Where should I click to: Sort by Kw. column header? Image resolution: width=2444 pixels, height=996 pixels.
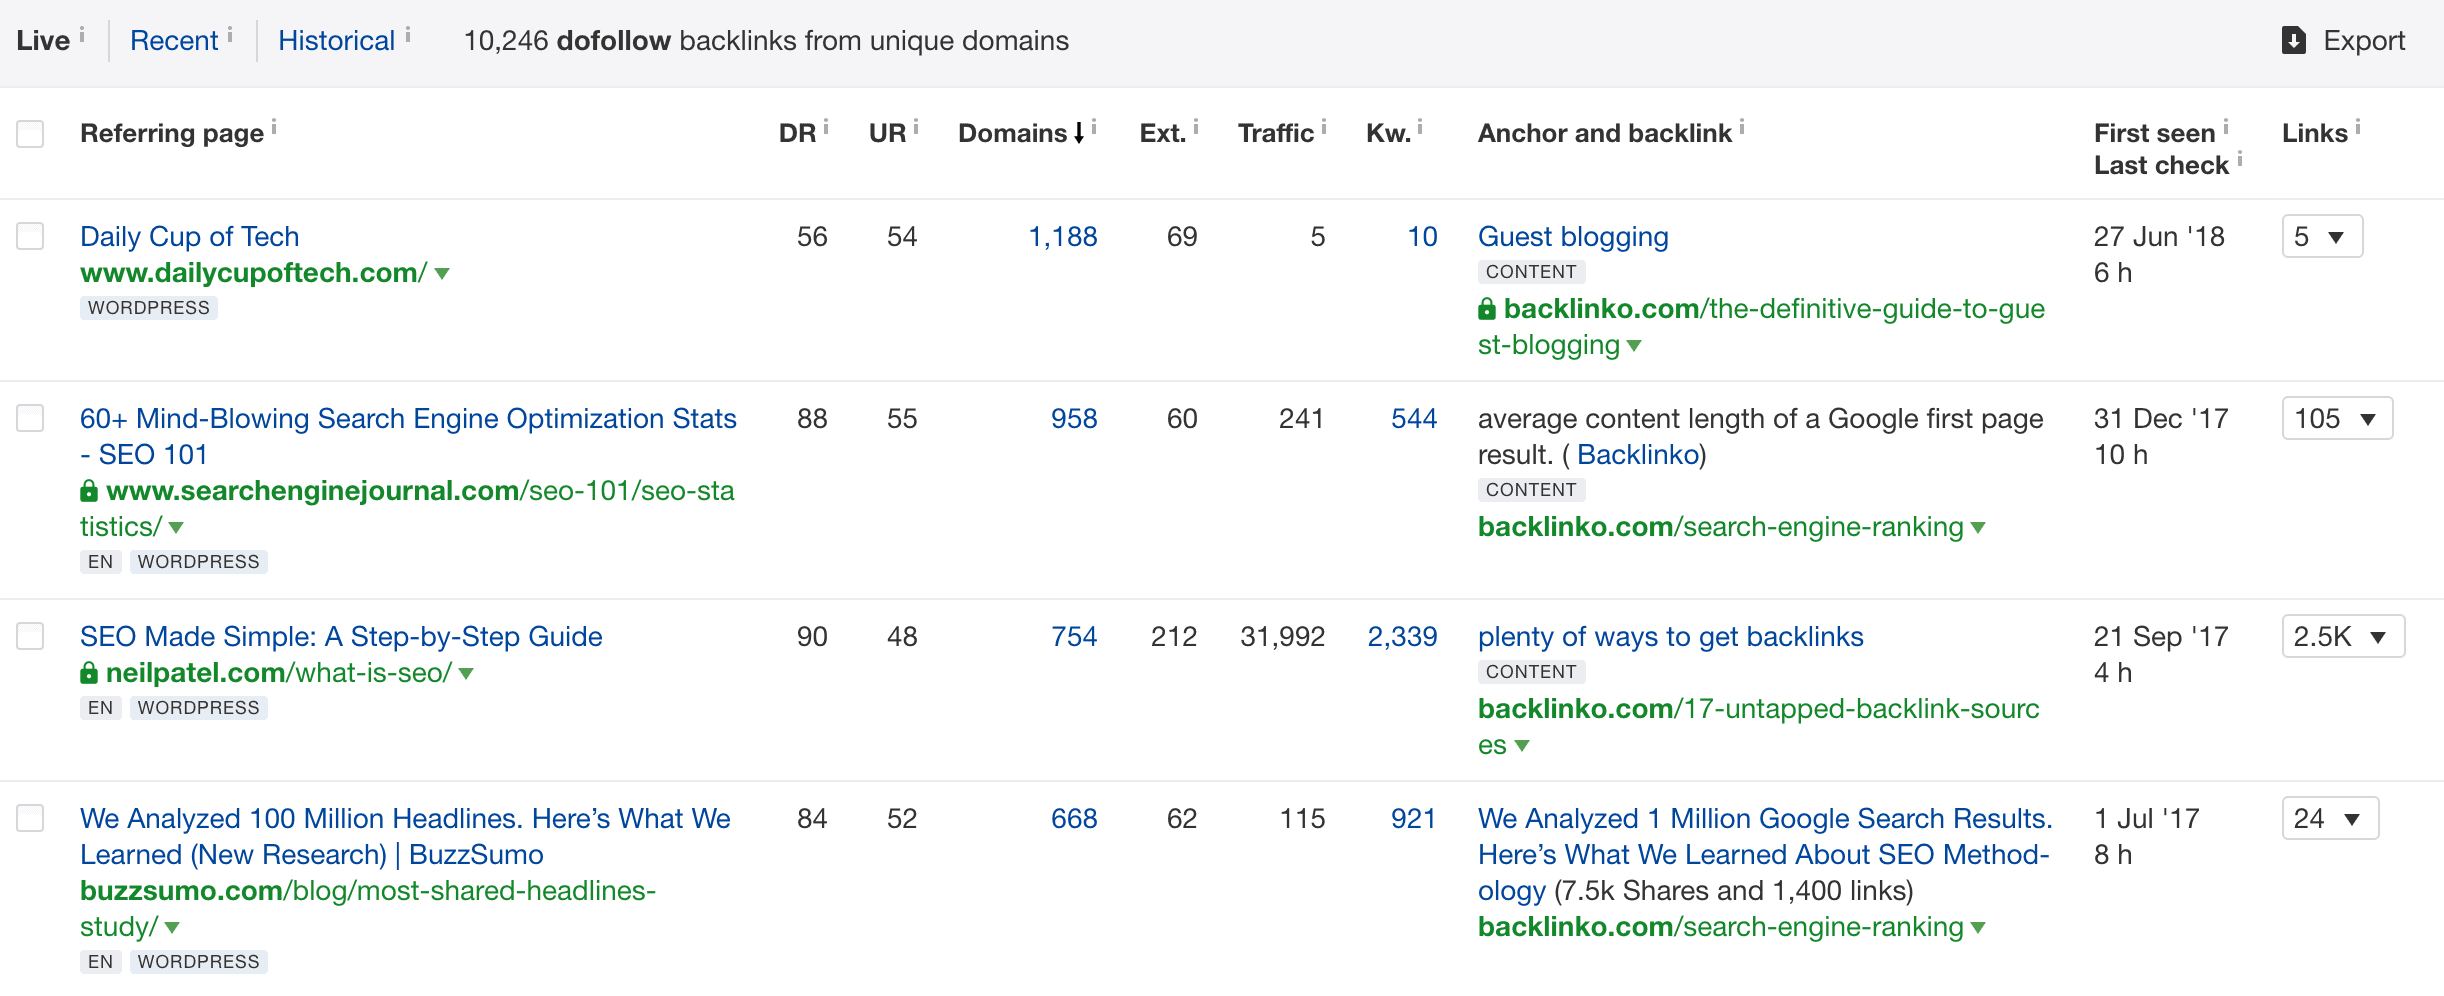coord(1389,133)
